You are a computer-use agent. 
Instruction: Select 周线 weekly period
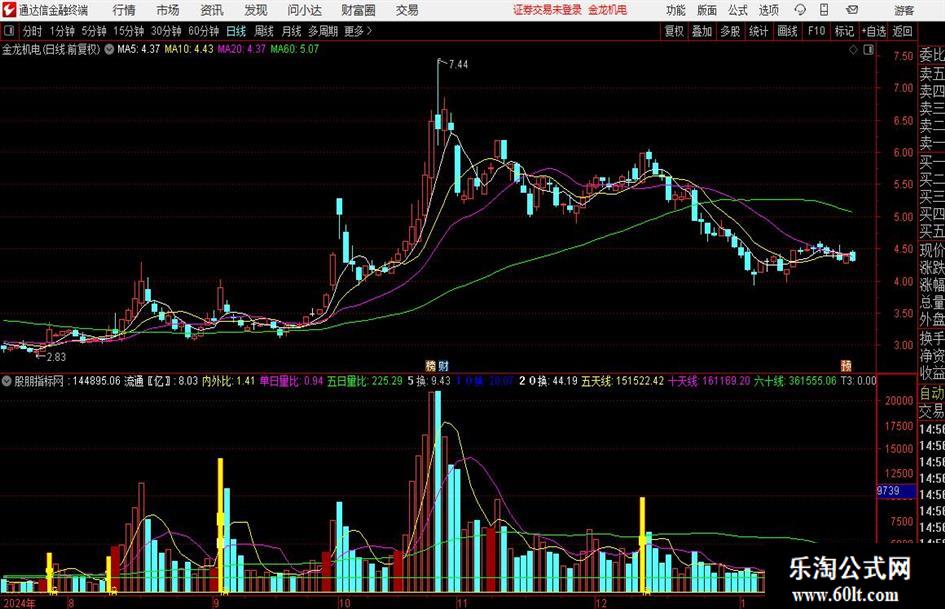click(264, 31)
